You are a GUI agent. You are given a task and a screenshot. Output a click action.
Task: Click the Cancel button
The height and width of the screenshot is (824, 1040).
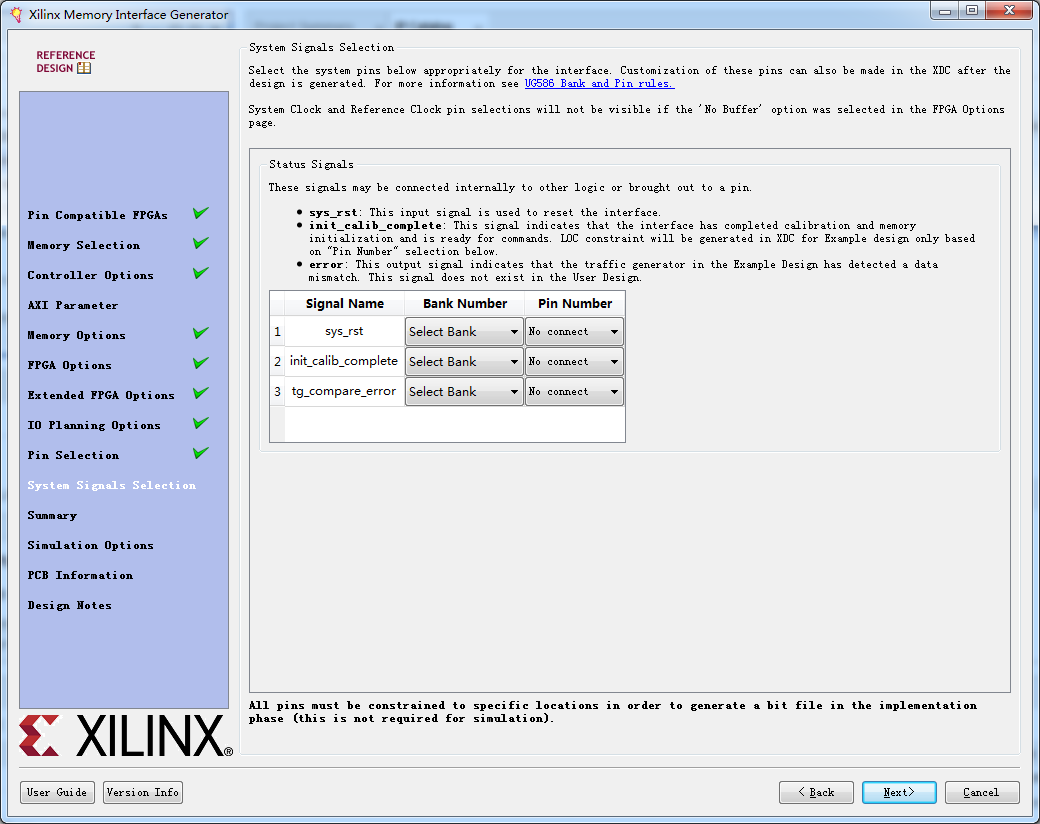click(982, 792)
